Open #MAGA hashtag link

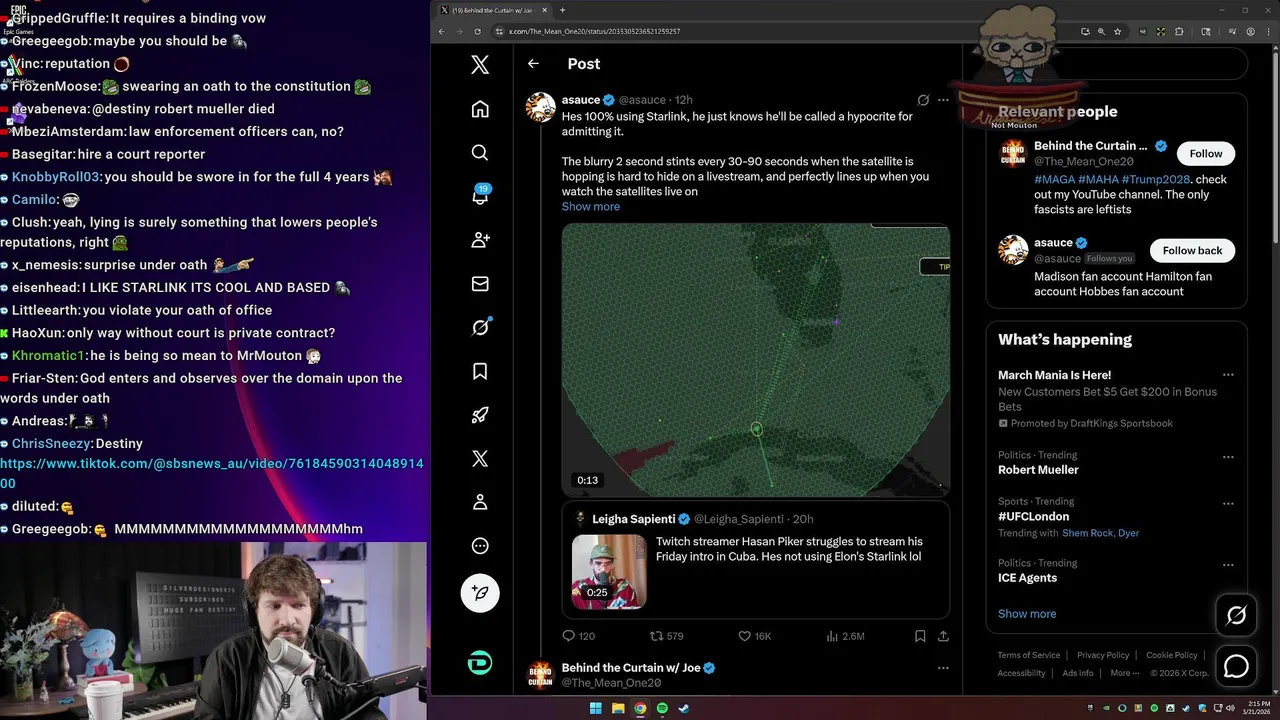(1054, 180)
